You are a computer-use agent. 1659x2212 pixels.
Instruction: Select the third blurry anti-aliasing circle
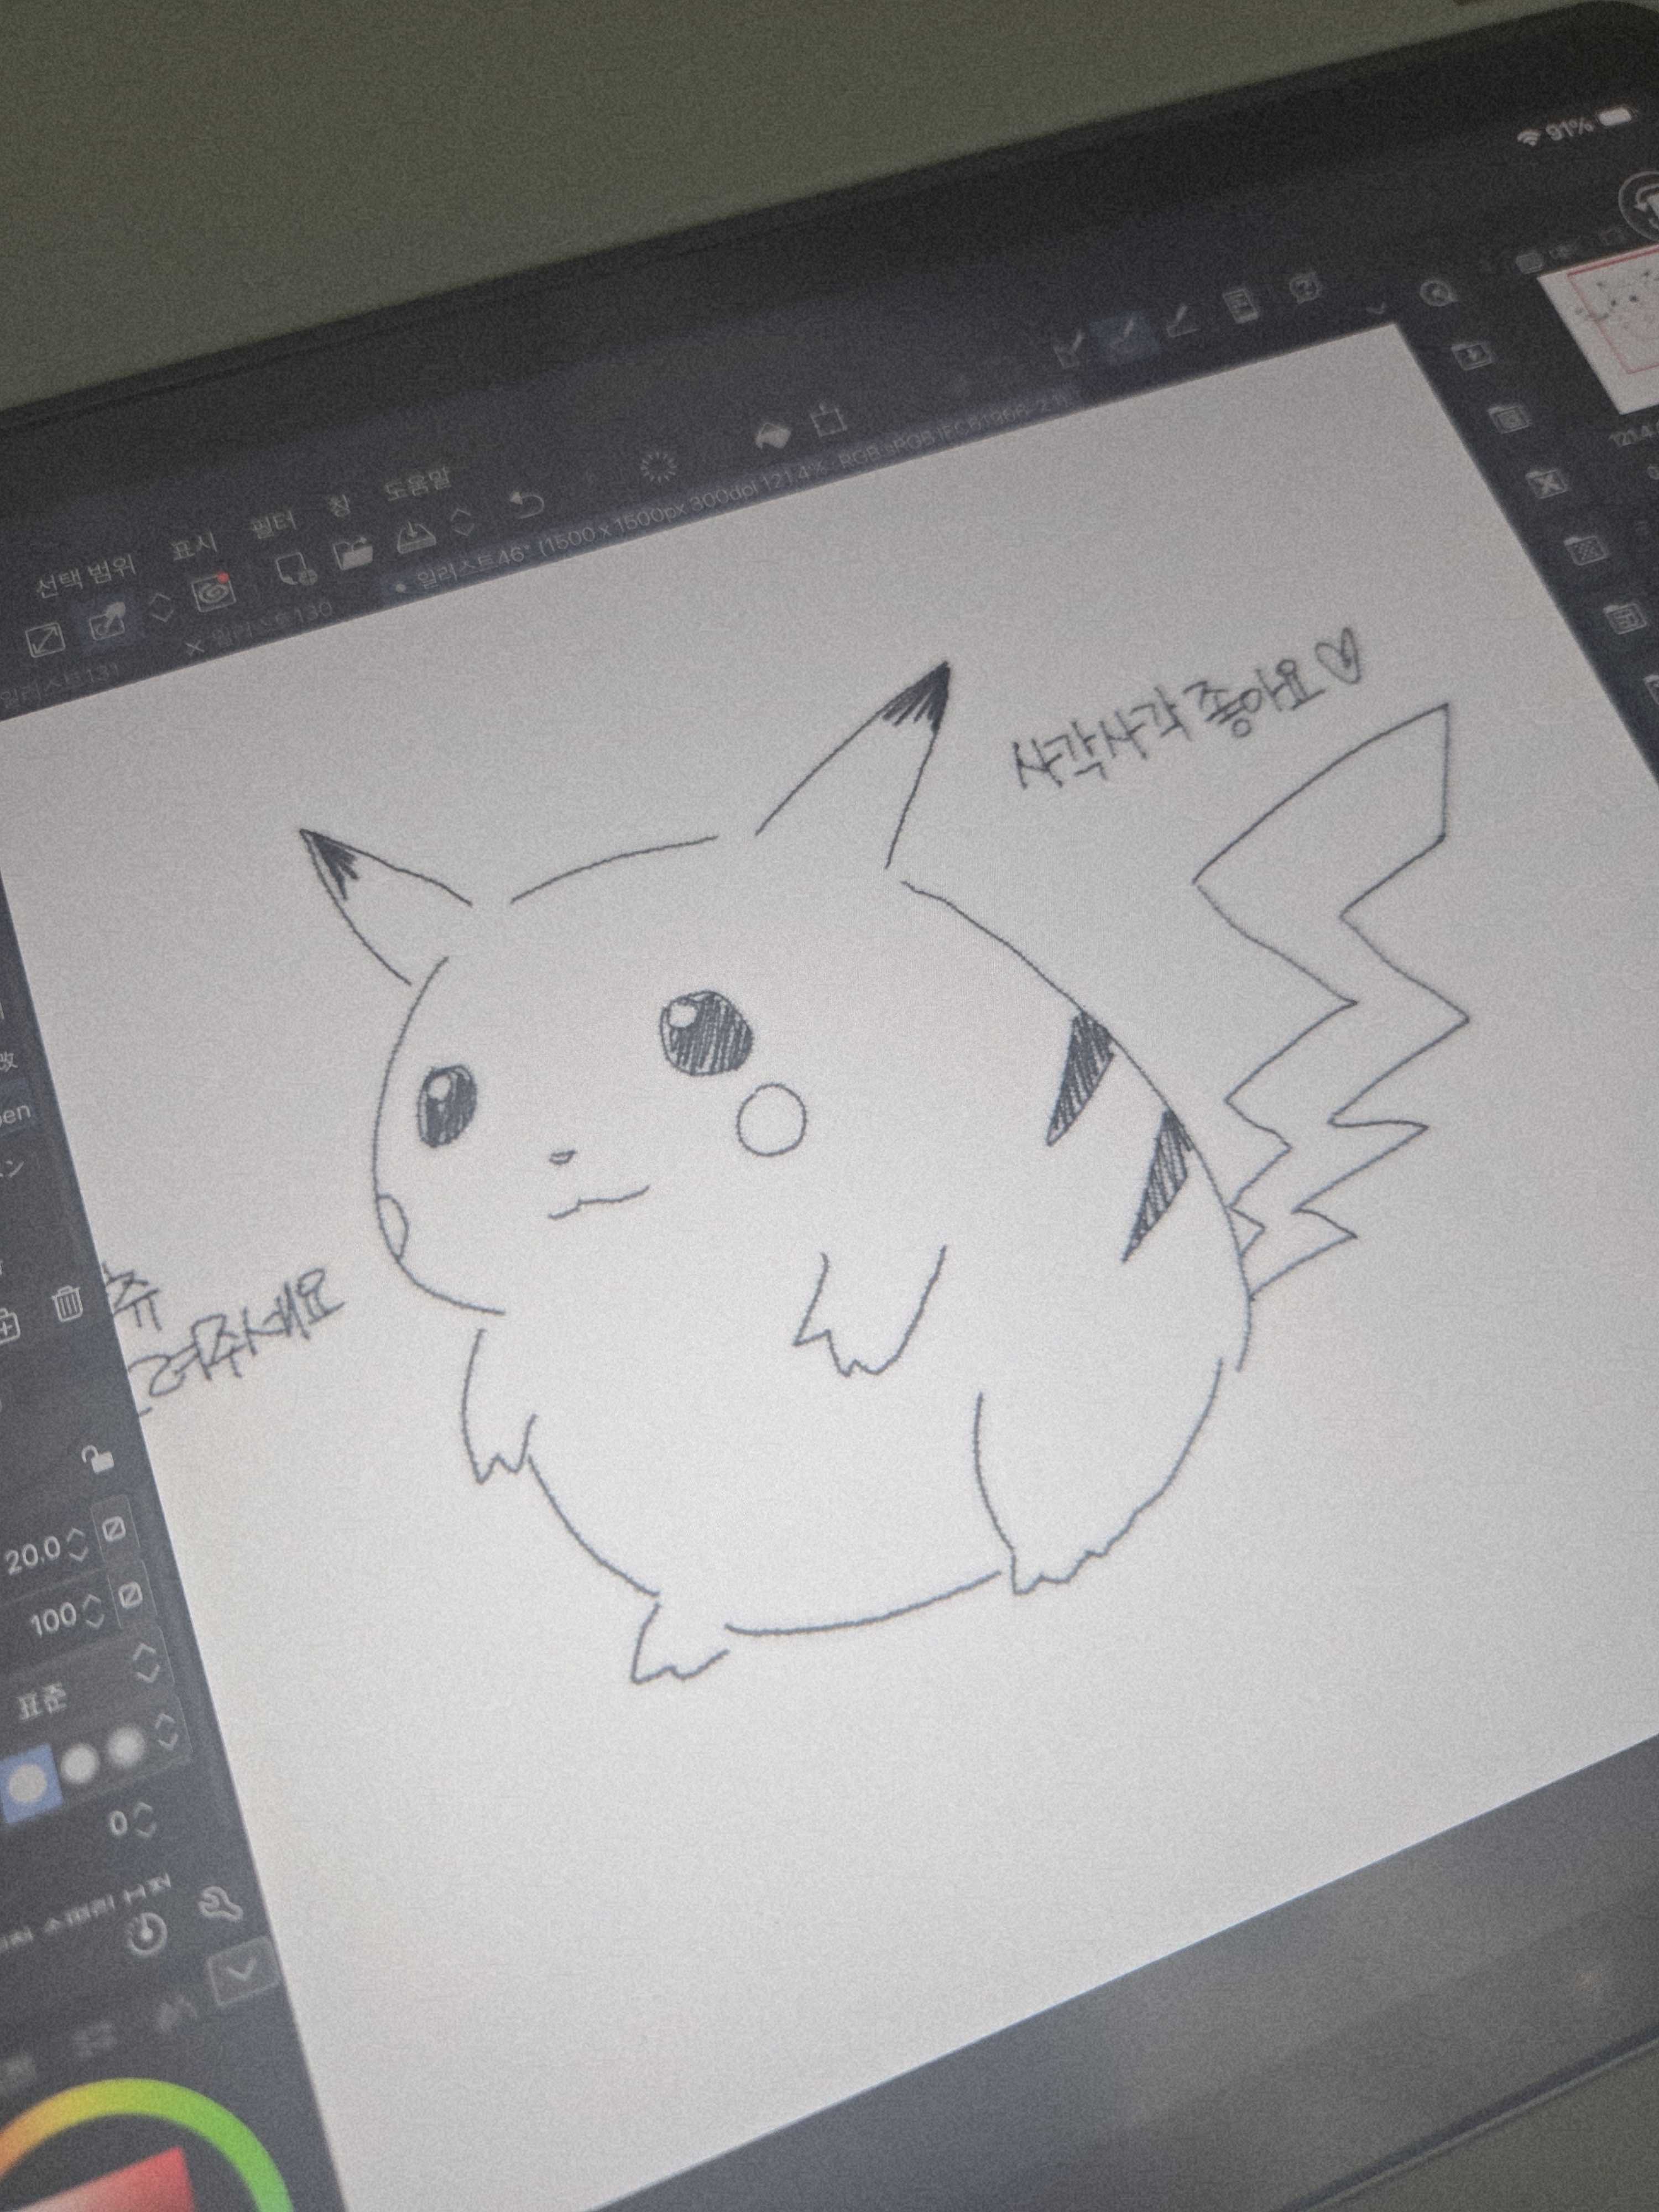tap(127, 1747)
